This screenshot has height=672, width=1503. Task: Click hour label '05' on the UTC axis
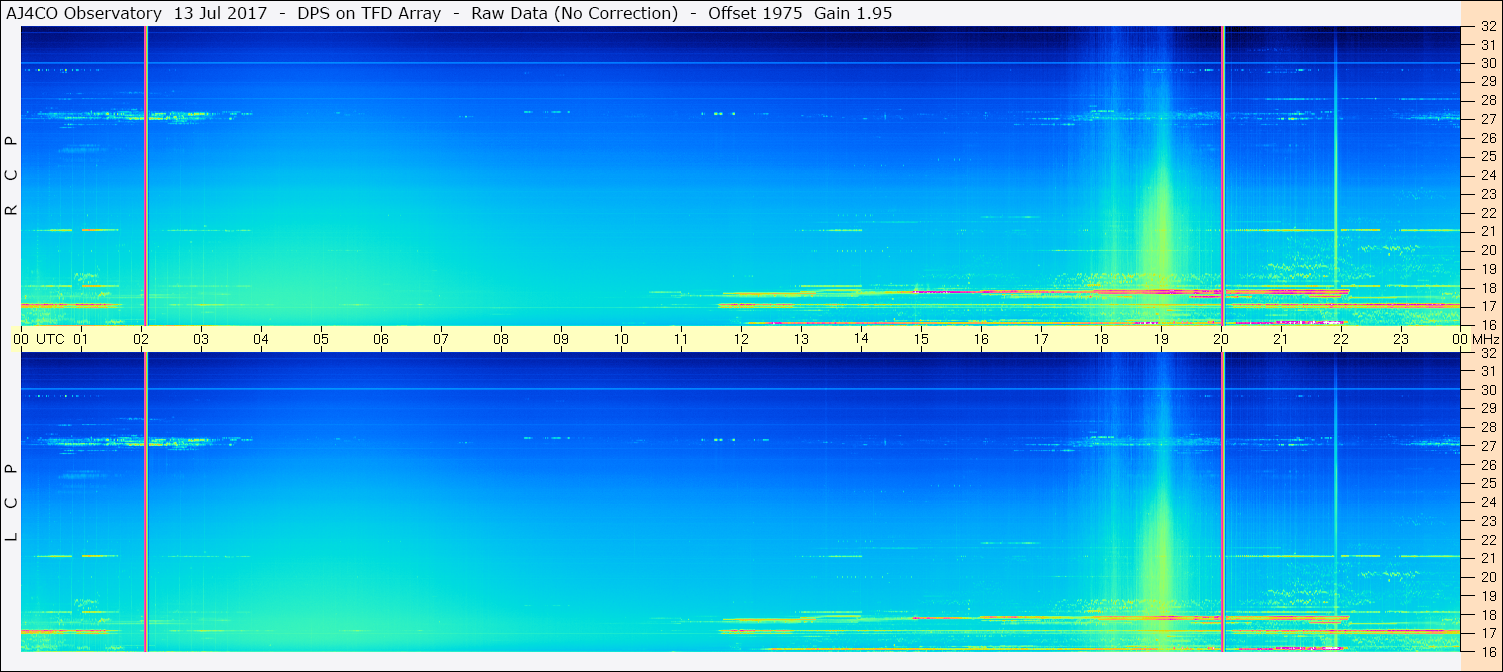321,339
